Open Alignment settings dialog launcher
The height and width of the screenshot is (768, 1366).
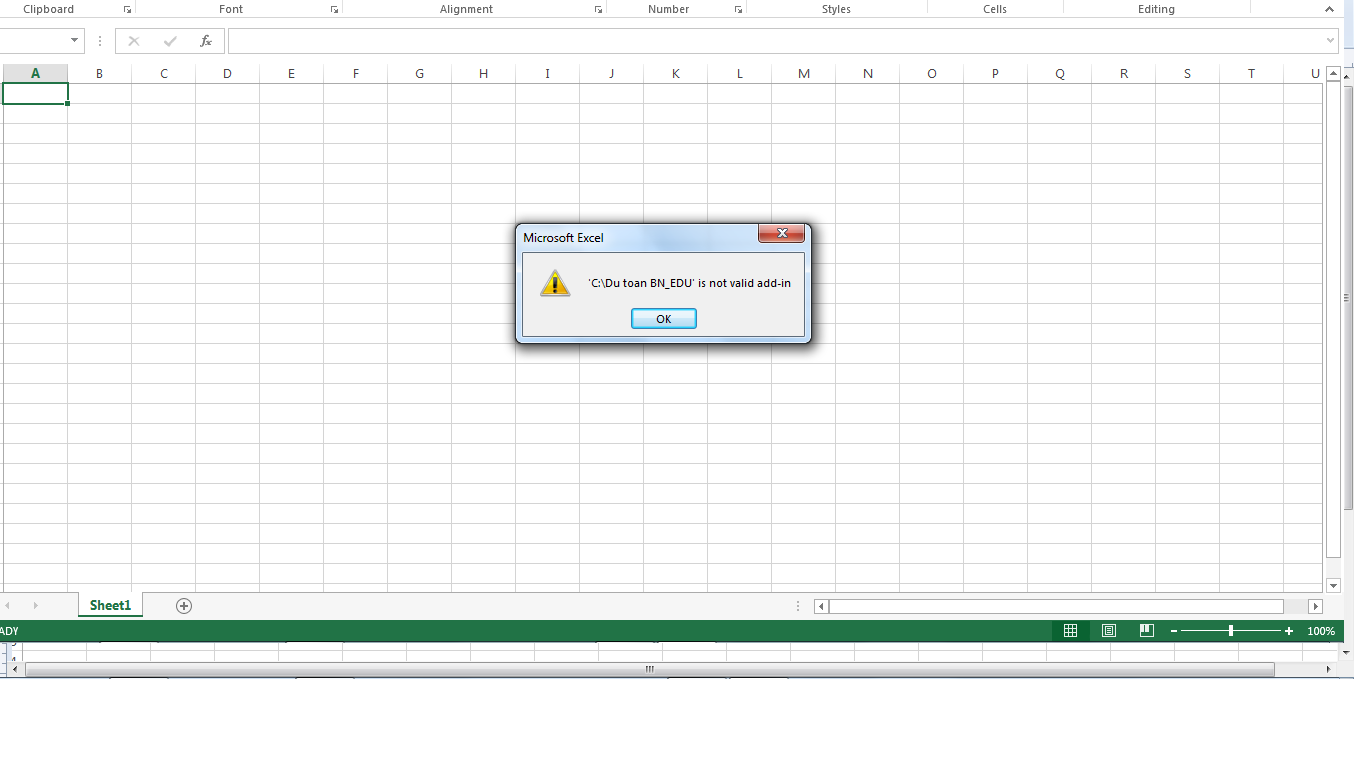598,10
